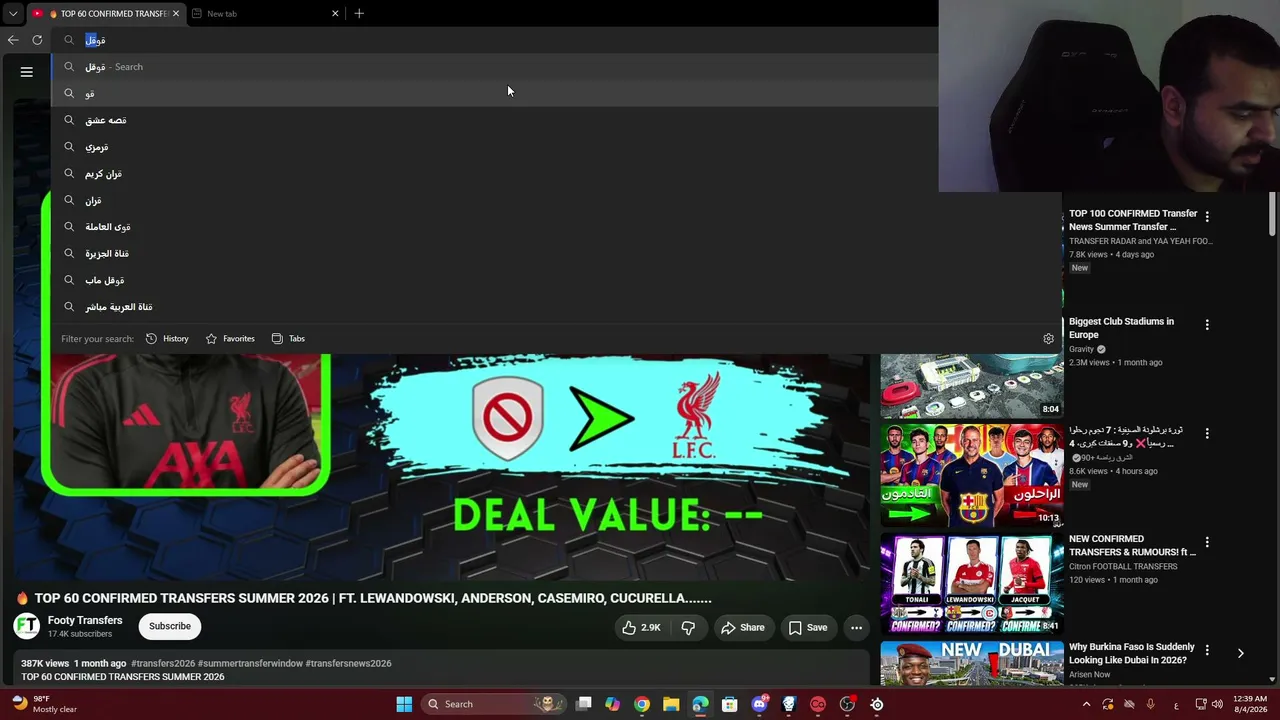Image resolution: width=1280 pixels, height=720 pixels.
Task: Pick the 'قصه عشق' suggestion
Action: click(556, 120)
